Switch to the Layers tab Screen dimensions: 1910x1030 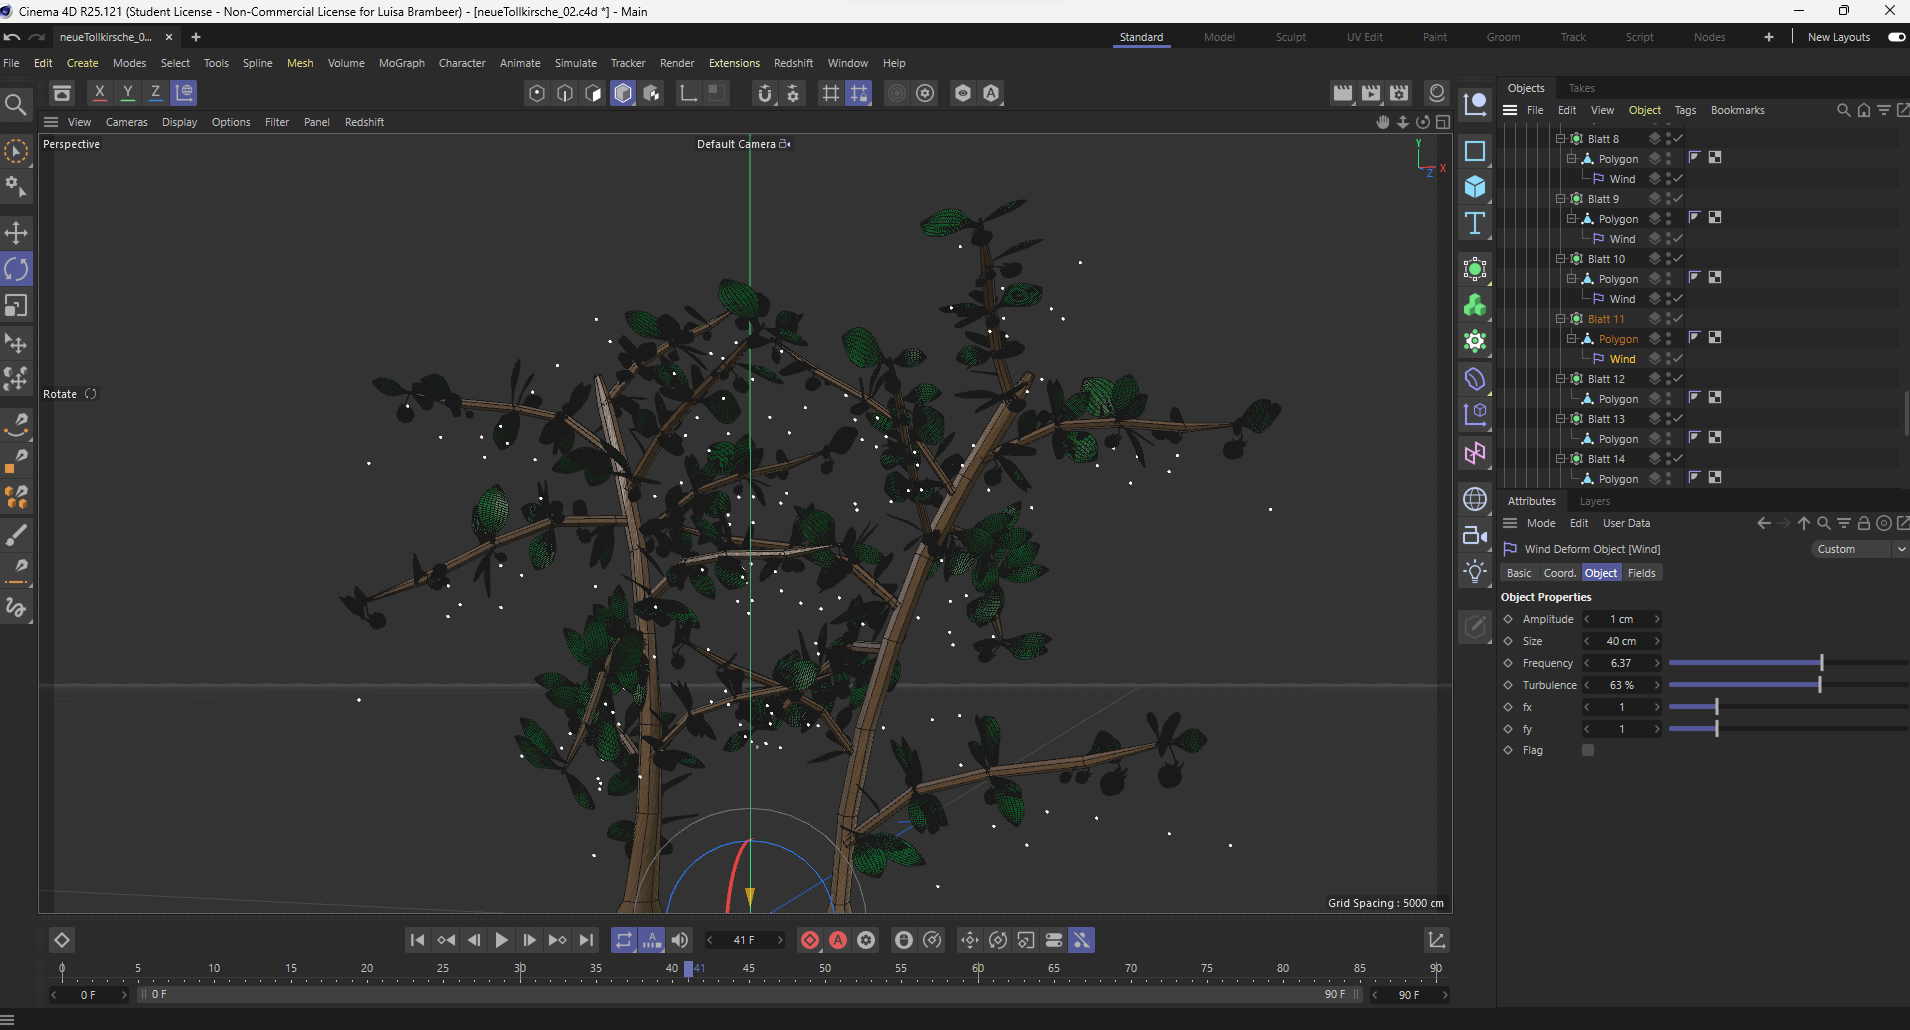pyautogui.click(x=1595, y=501)
